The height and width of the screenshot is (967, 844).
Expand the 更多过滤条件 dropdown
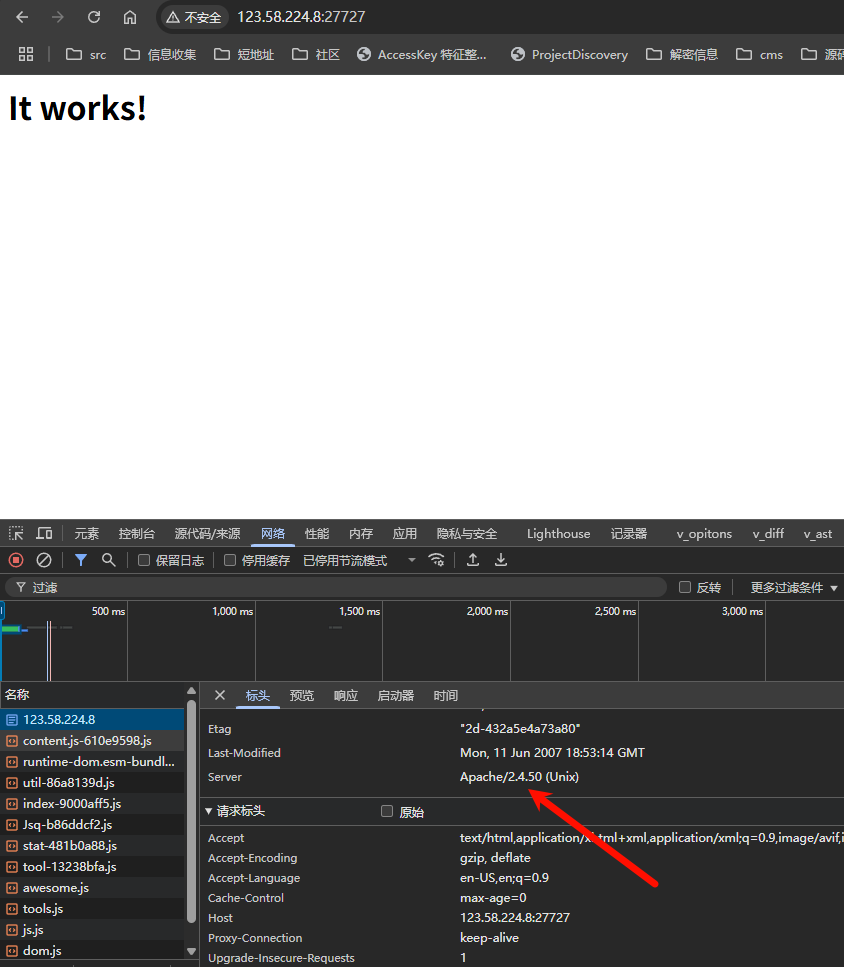[794, 587]
